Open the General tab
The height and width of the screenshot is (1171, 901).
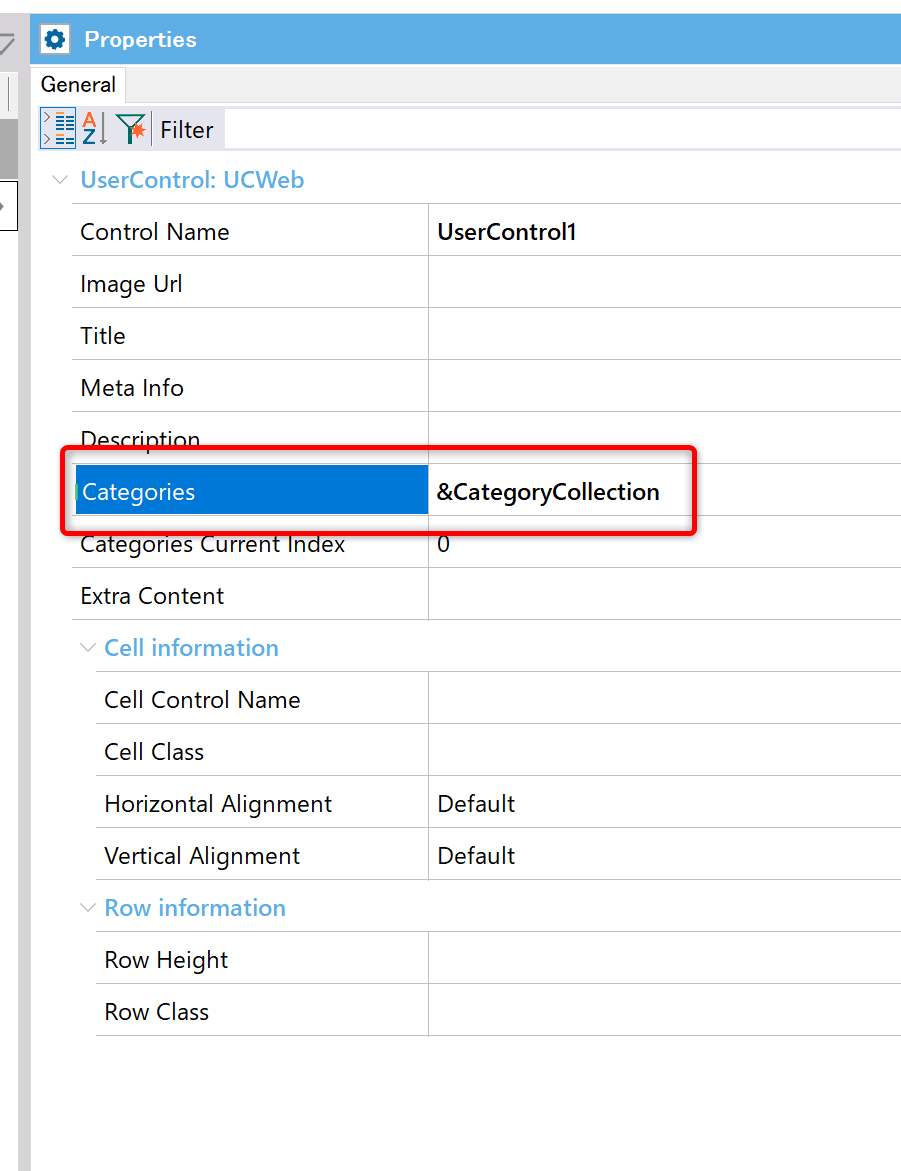pos(78,84)
